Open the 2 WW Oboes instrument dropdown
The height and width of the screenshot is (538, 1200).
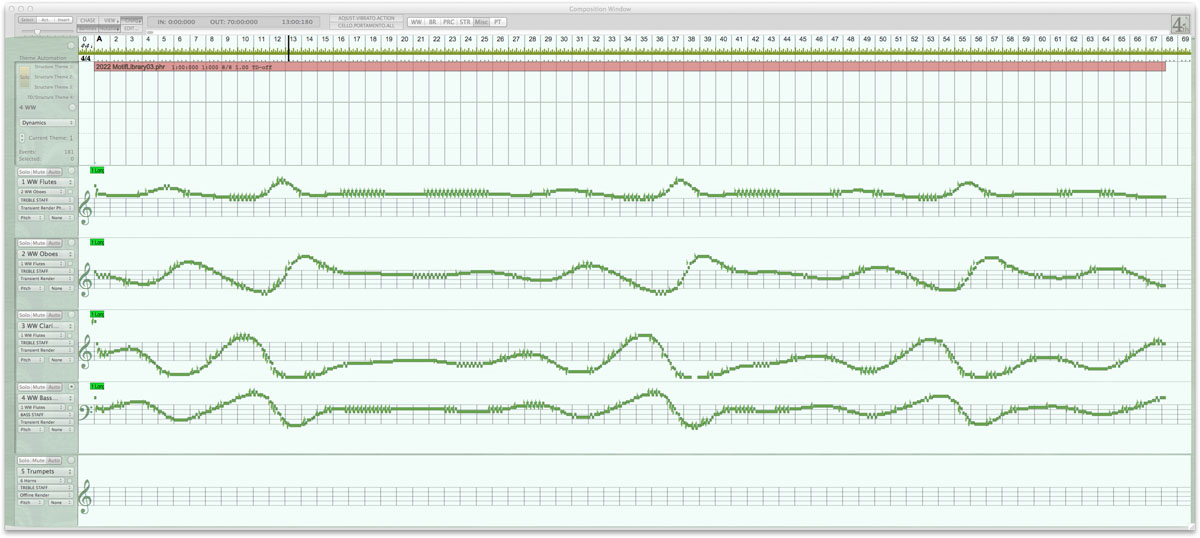pyautogui.click(x=46, y=254)
